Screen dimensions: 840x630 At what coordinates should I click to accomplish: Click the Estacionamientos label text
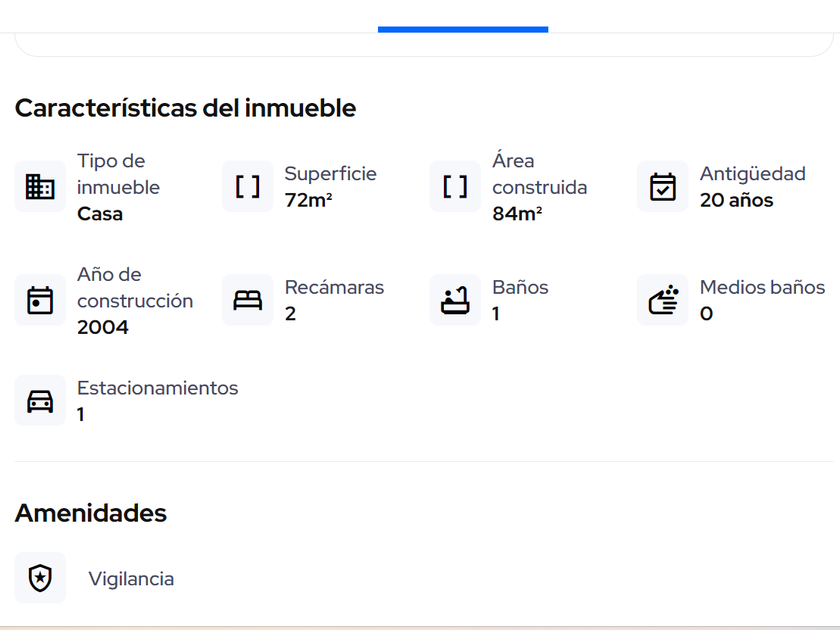tap(158, 388)
